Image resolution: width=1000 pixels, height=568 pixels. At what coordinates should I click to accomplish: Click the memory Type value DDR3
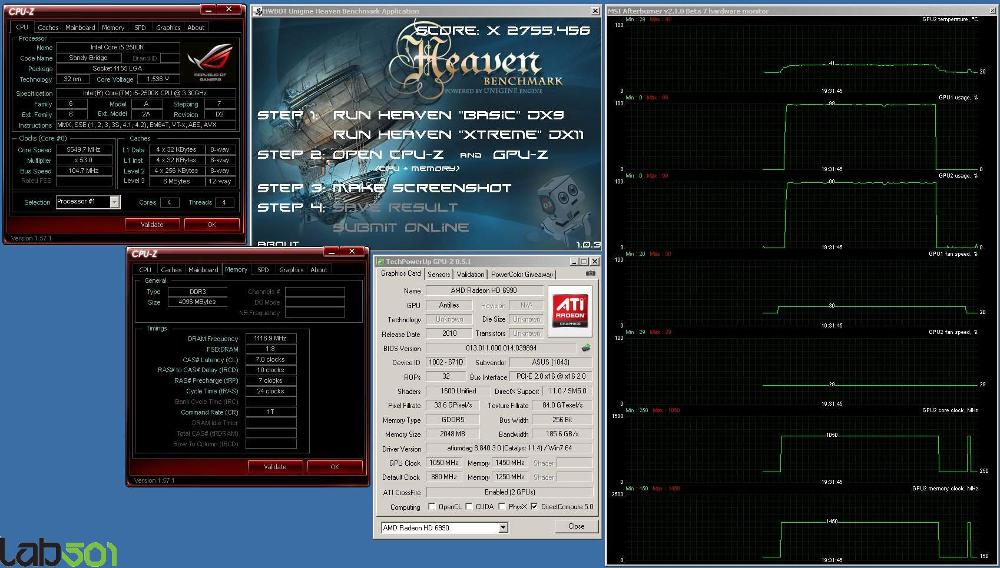point(198,291)
